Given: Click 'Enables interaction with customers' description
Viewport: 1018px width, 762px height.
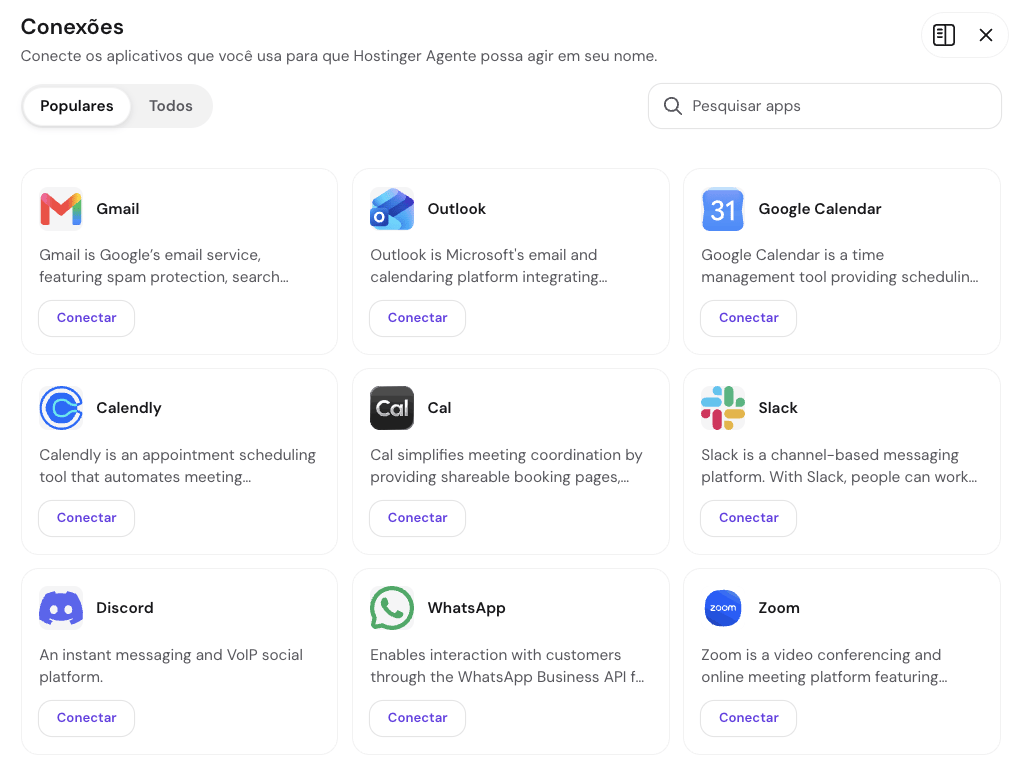Looking at the screenshot, I should 507,666.
